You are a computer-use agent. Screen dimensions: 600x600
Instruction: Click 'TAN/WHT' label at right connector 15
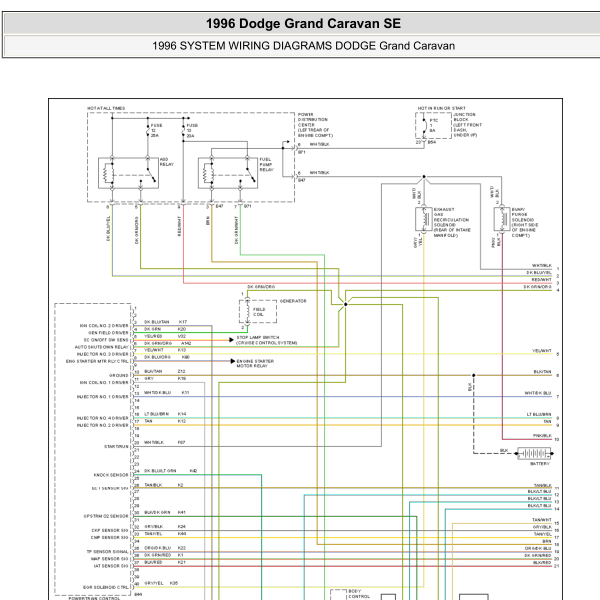coord(542,520)
